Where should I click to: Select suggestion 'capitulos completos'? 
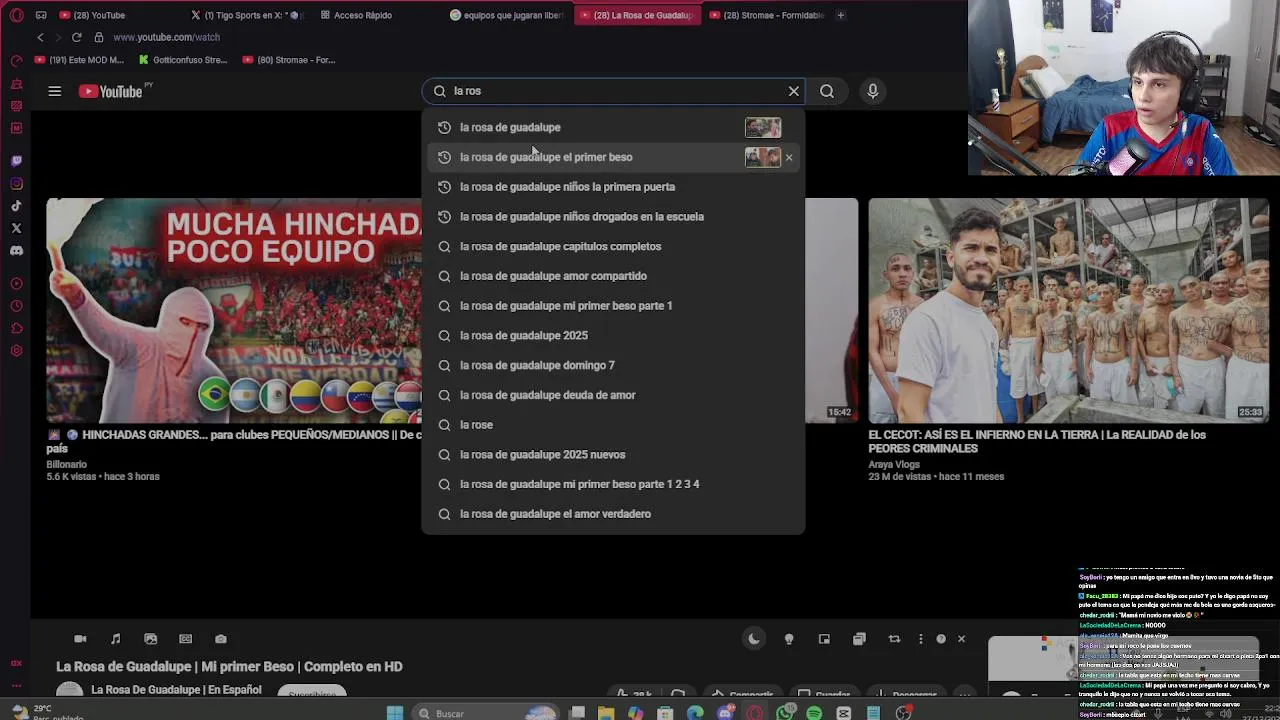pyautogui.click(x=613, y=246)
